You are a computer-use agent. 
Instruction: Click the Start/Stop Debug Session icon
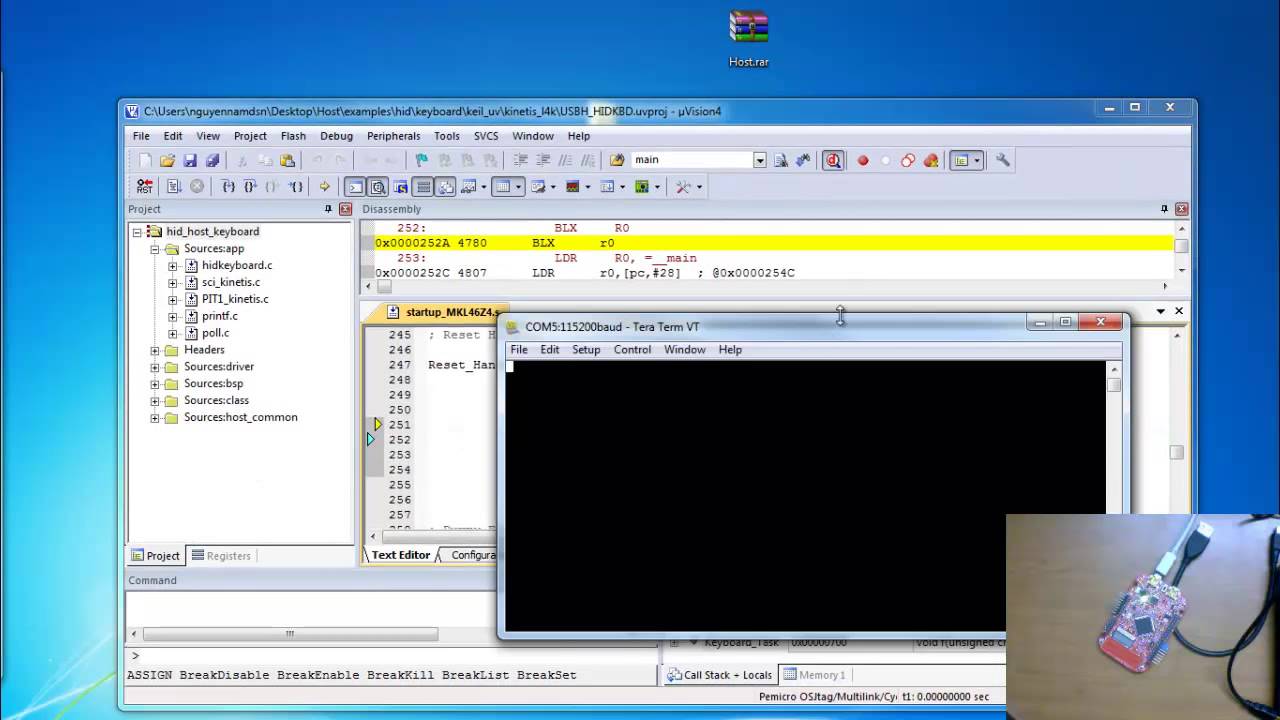833,160
